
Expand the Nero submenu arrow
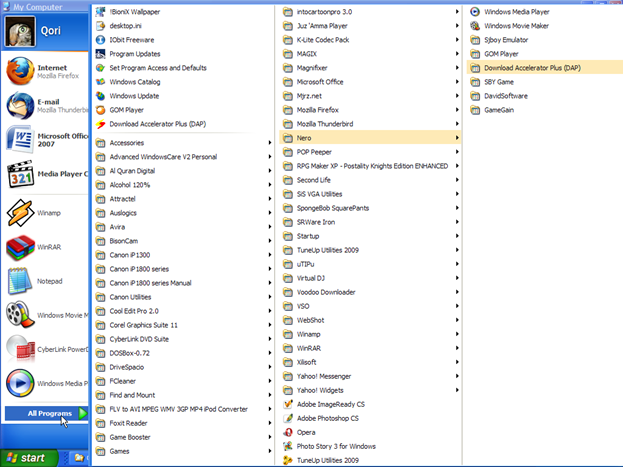(x=457, y=138)
